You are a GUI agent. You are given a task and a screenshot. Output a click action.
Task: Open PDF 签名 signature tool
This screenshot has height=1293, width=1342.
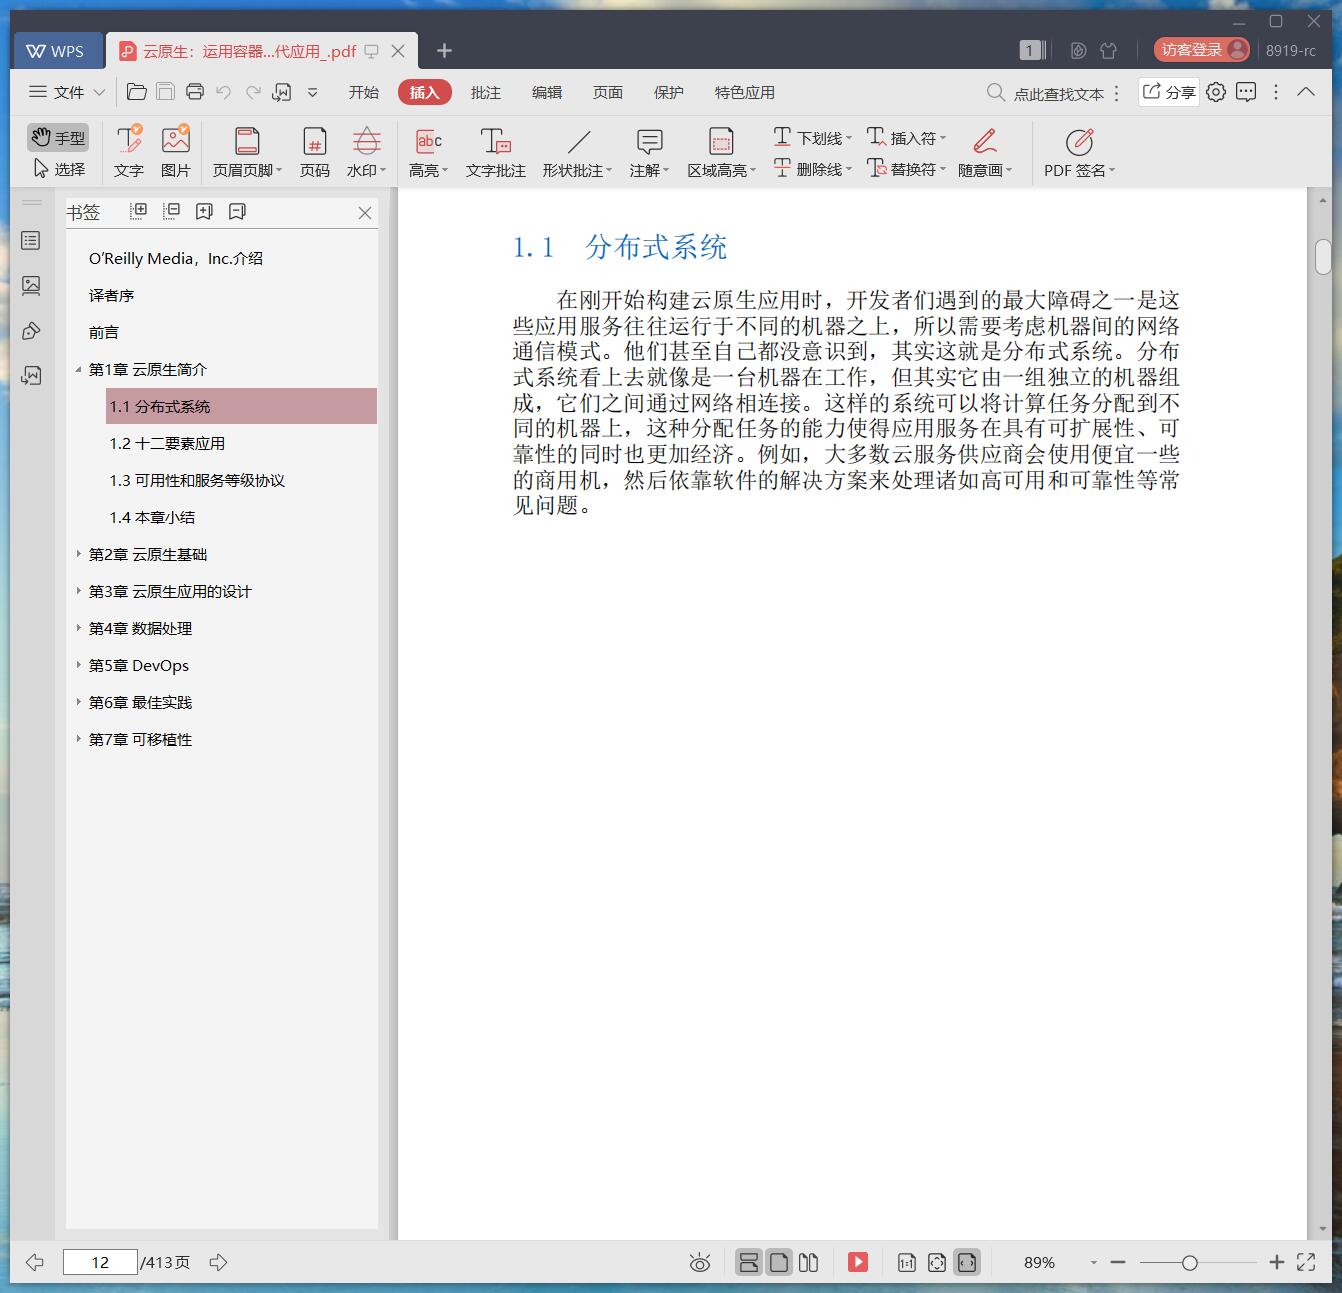click(1079, 151)
